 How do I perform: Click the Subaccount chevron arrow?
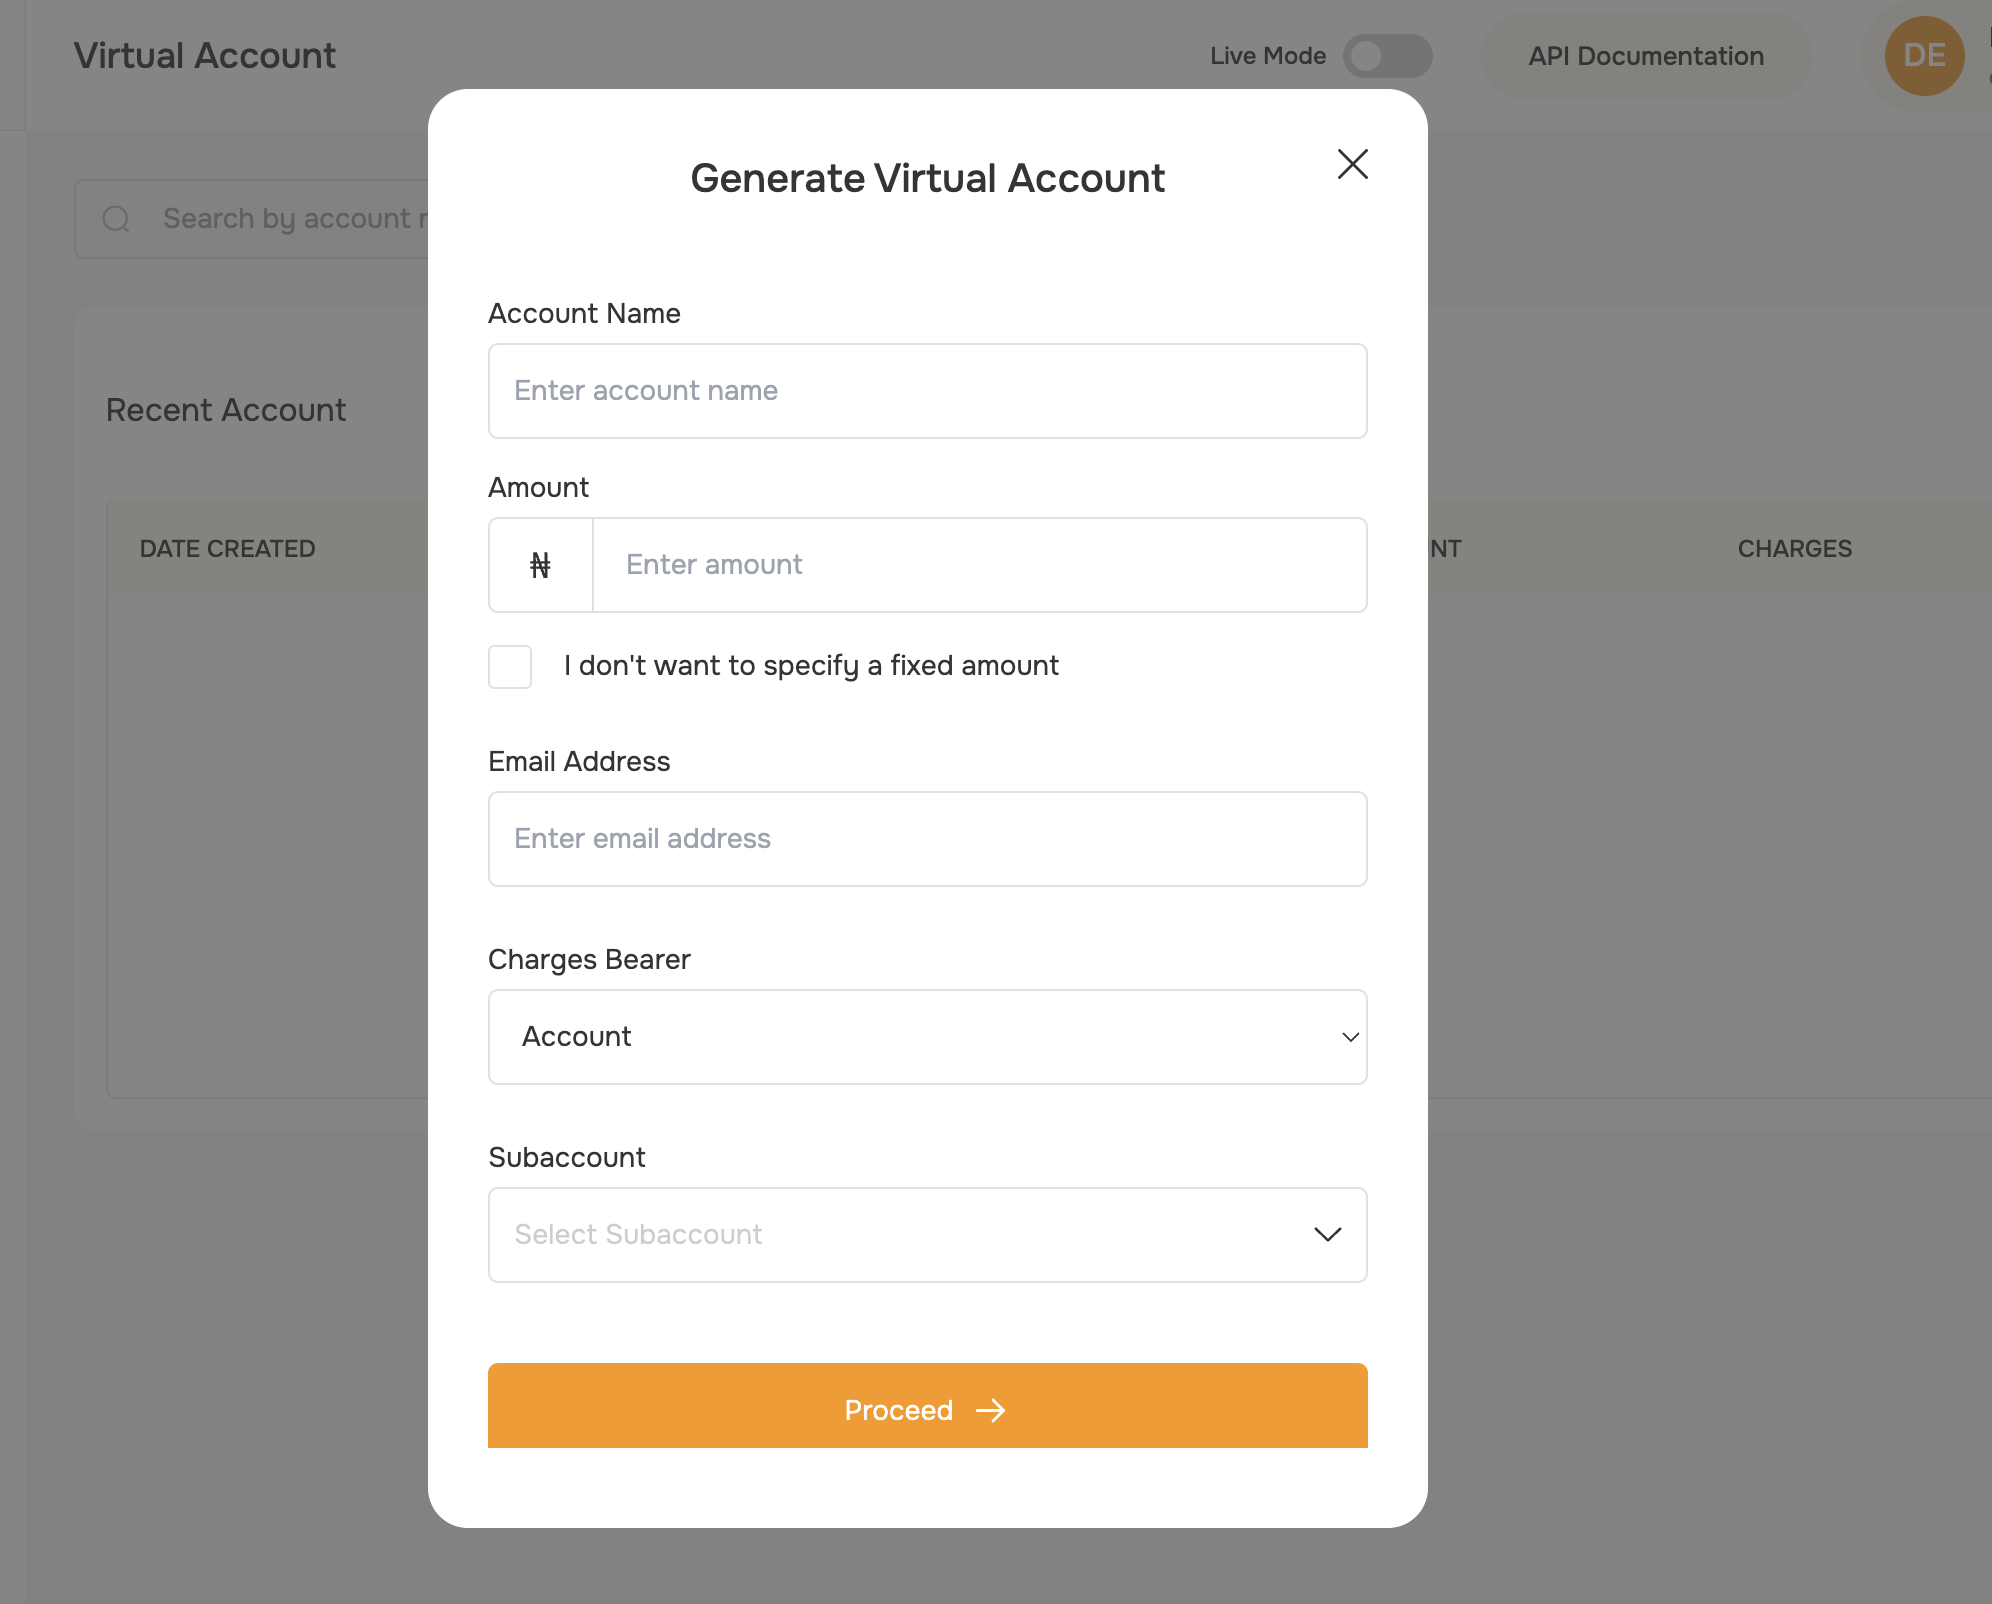click(x=1327, y=1235)
